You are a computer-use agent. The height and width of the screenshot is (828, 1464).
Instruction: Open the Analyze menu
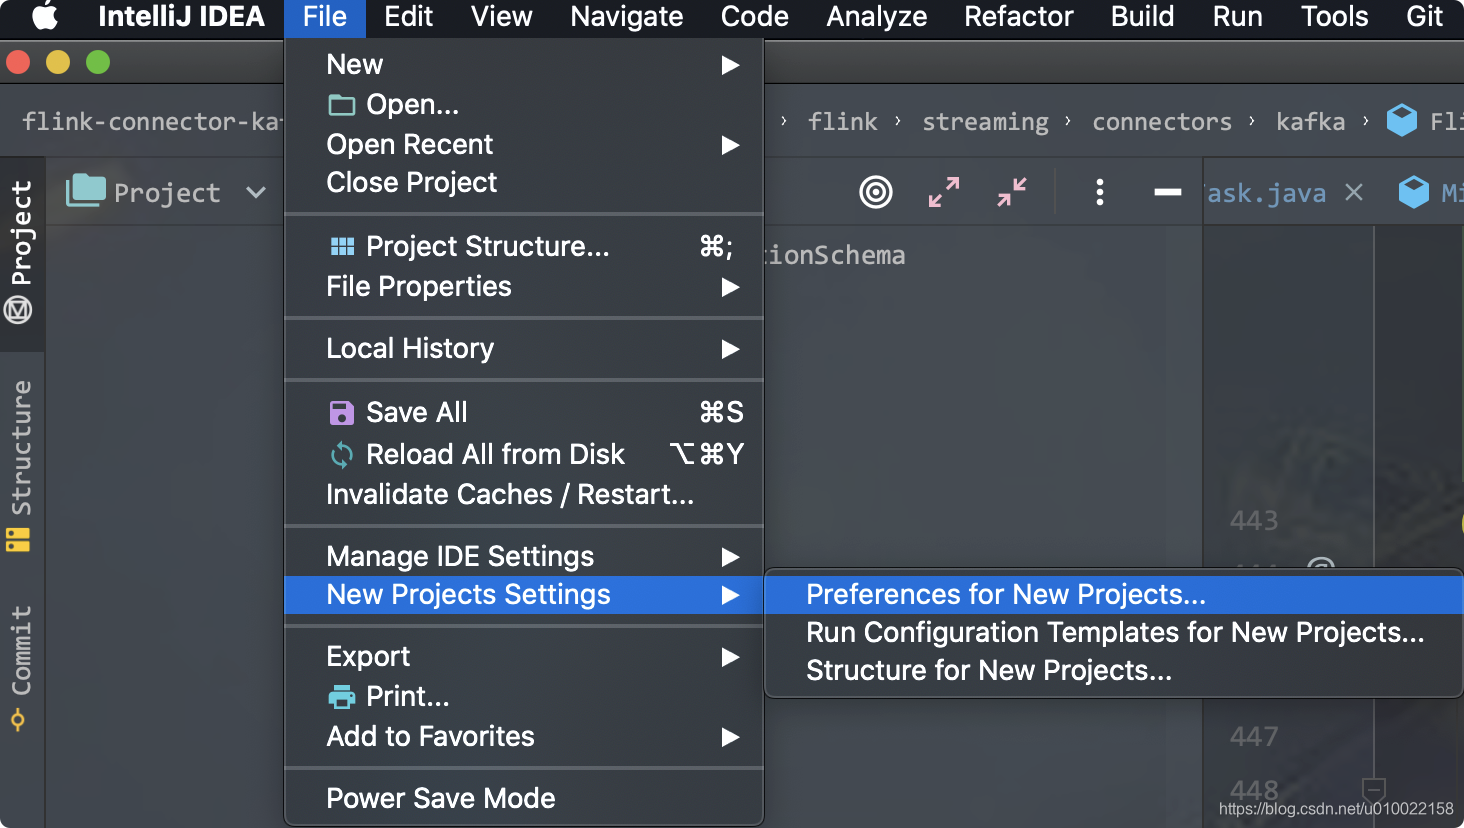point(877,17)
